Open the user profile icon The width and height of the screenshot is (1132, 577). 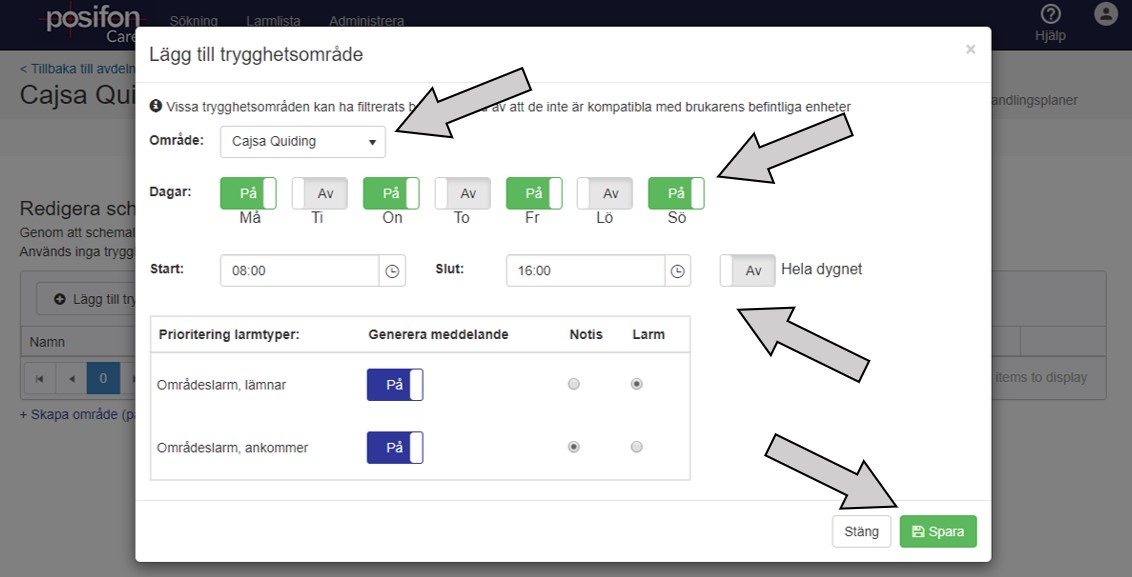pos(1105,14)
